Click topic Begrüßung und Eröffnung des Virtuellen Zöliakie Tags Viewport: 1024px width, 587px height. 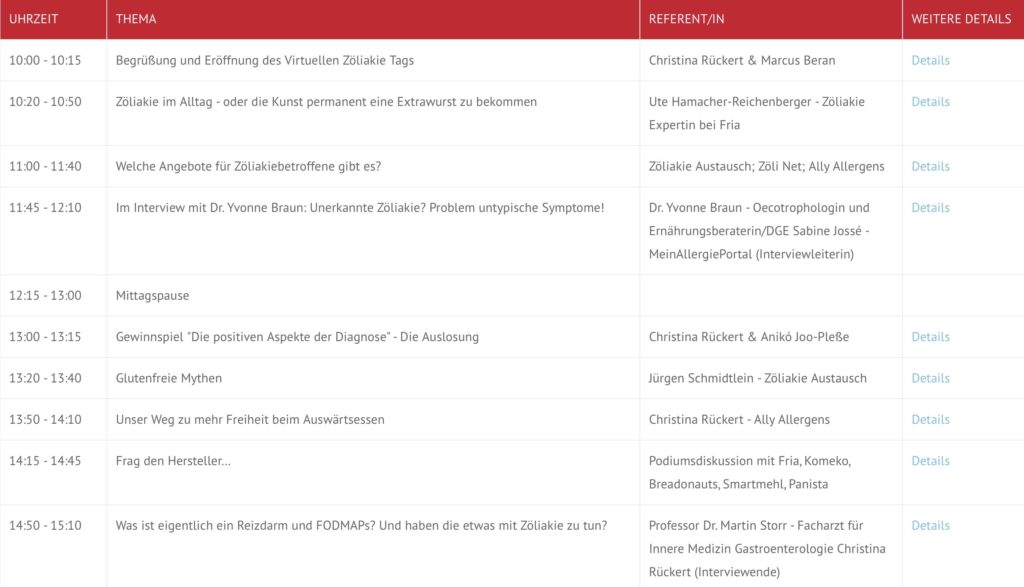[264, 60]
